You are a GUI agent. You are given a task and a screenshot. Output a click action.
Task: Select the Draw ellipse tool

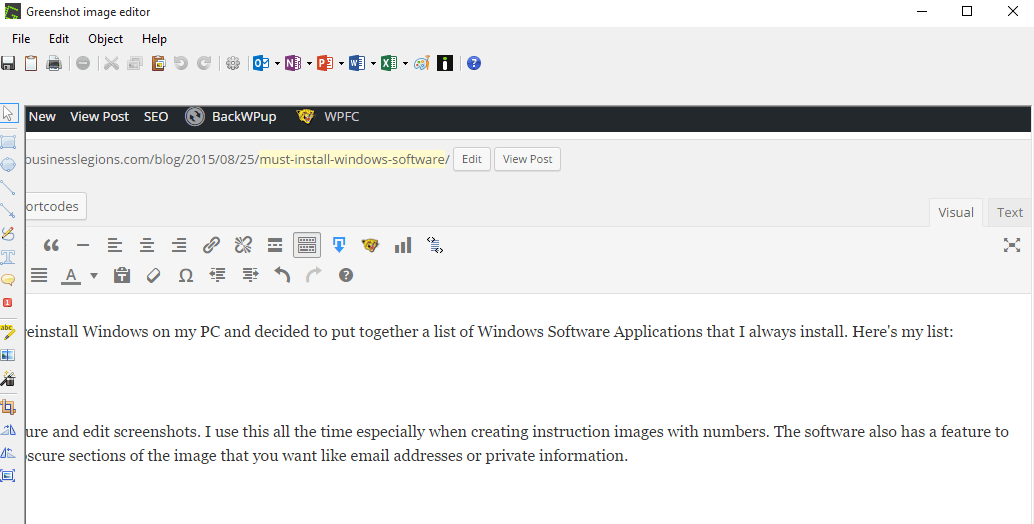tap(8, 165)
